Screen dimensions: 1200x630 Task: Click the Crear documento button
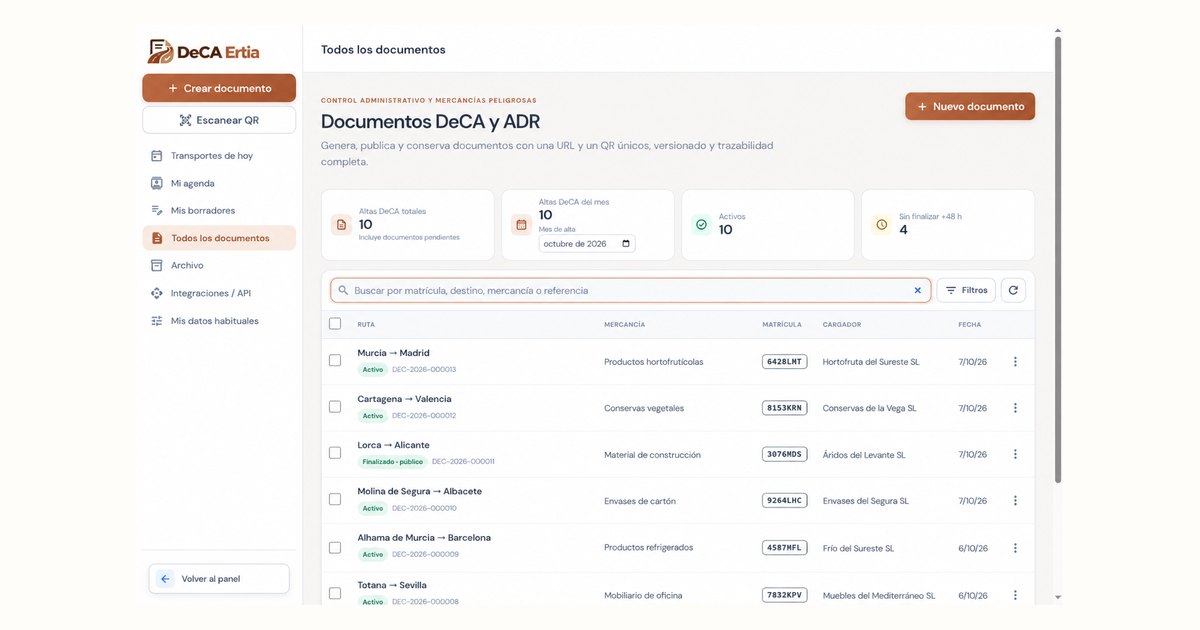pos(219,88)
